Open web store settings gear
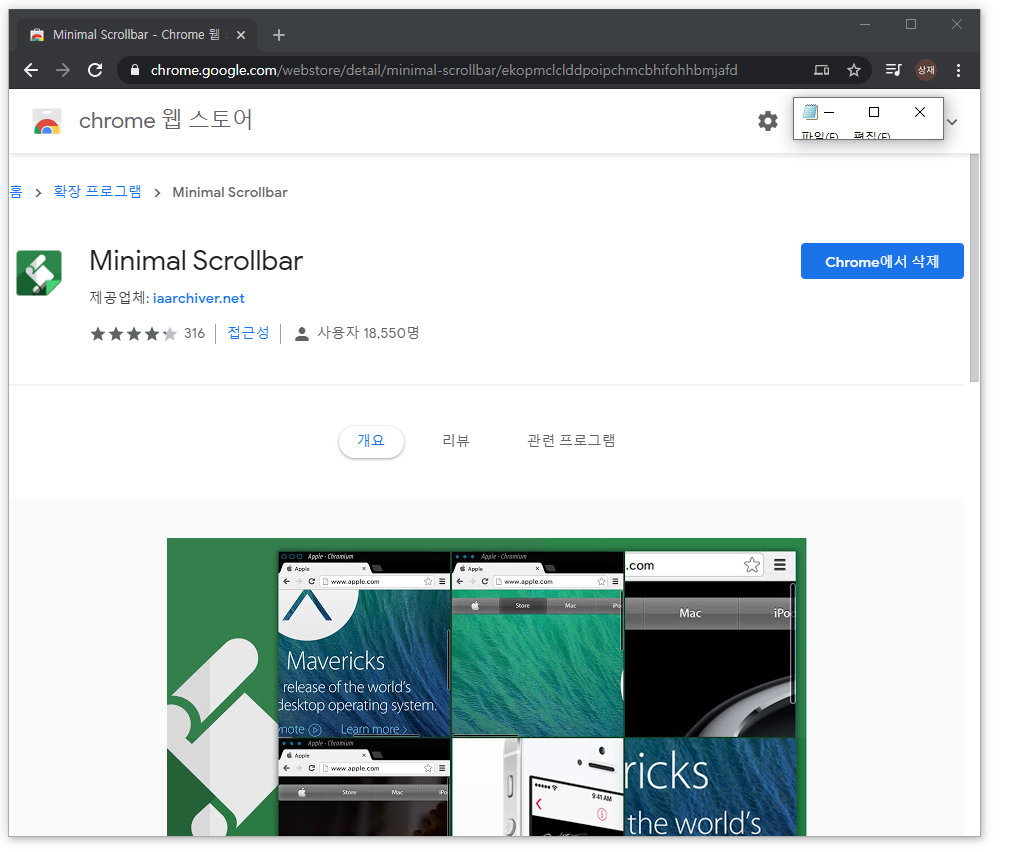This screenshot has width=1010, height=852. (767, 121)
